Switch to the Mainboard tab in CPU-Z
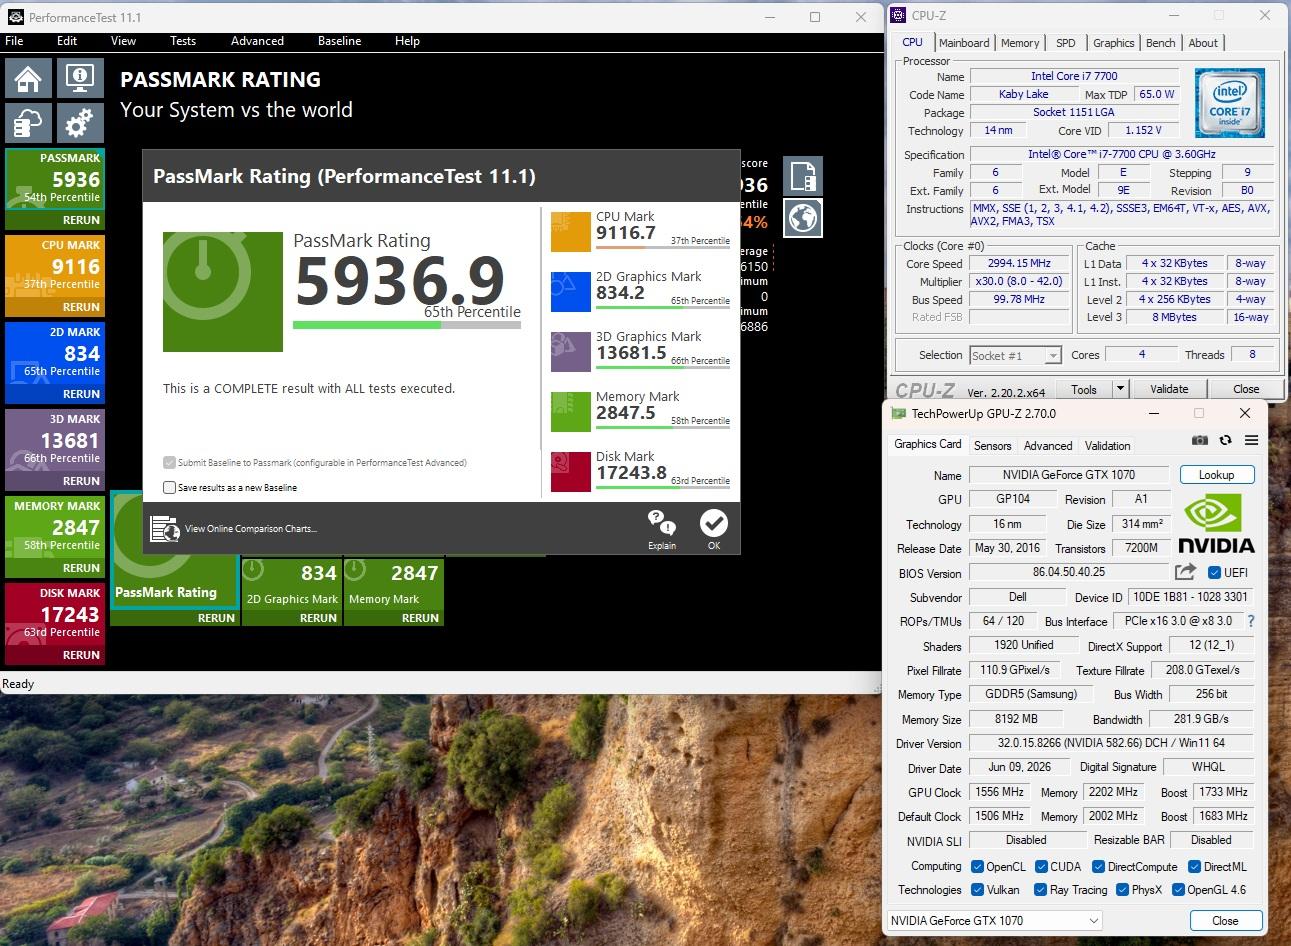Screen dimensions: 1291x946 (964, 43)
